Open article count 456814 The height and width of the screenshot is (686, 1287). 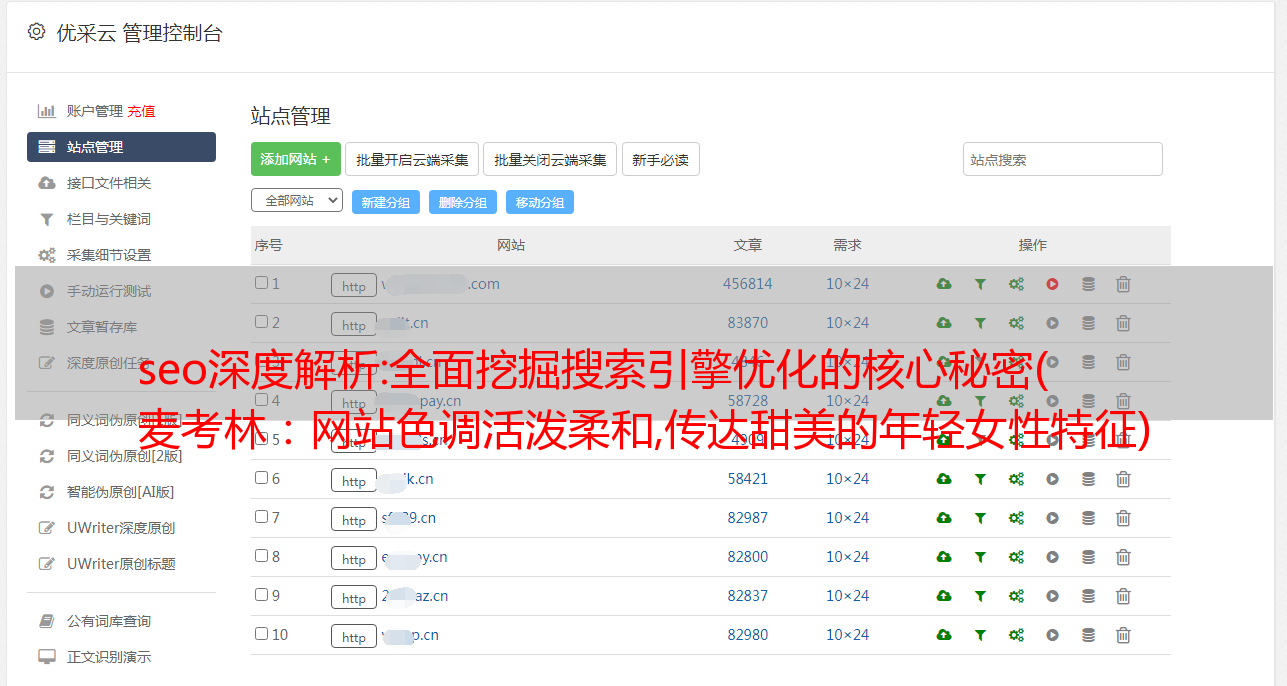748,284
